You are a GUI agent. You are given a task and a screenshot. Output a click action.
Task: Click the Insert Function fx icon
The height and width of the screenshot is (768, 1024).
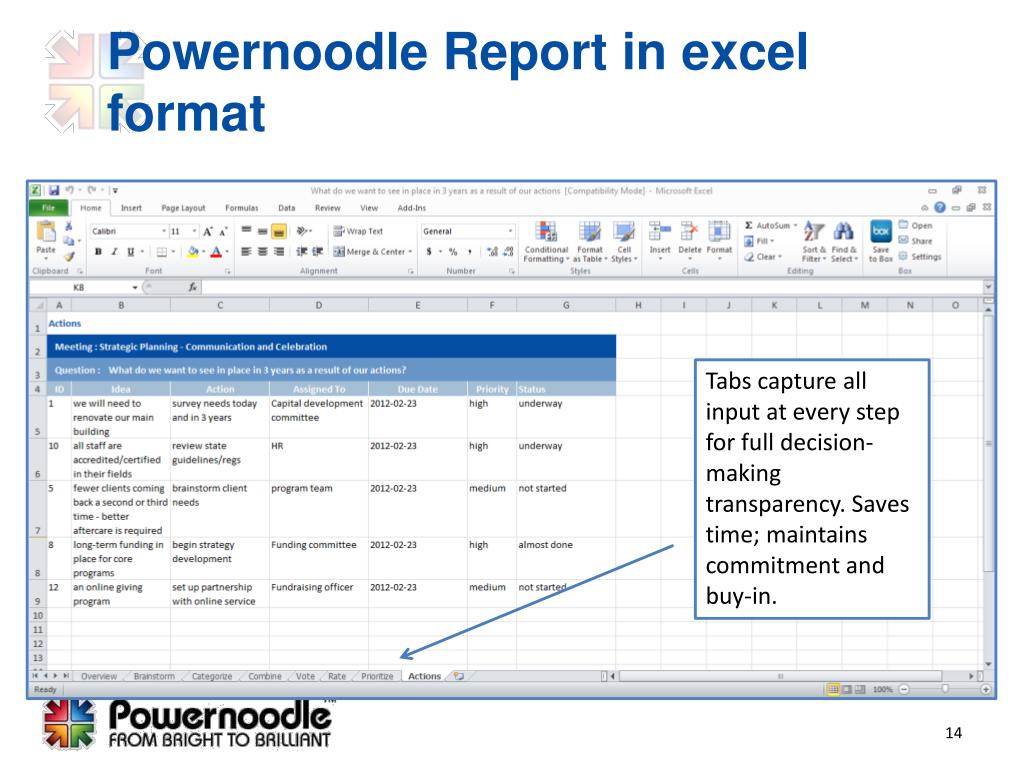coord(193,287)
